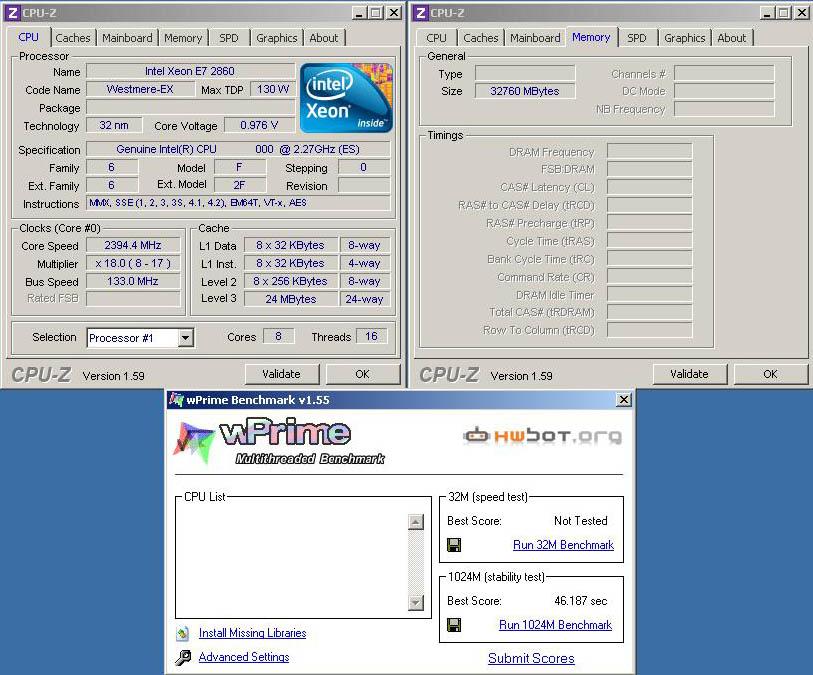This screenshot has width=813, height=675.
Task: Close the wPrime Benchmark window
Action: tap(624, 400)
